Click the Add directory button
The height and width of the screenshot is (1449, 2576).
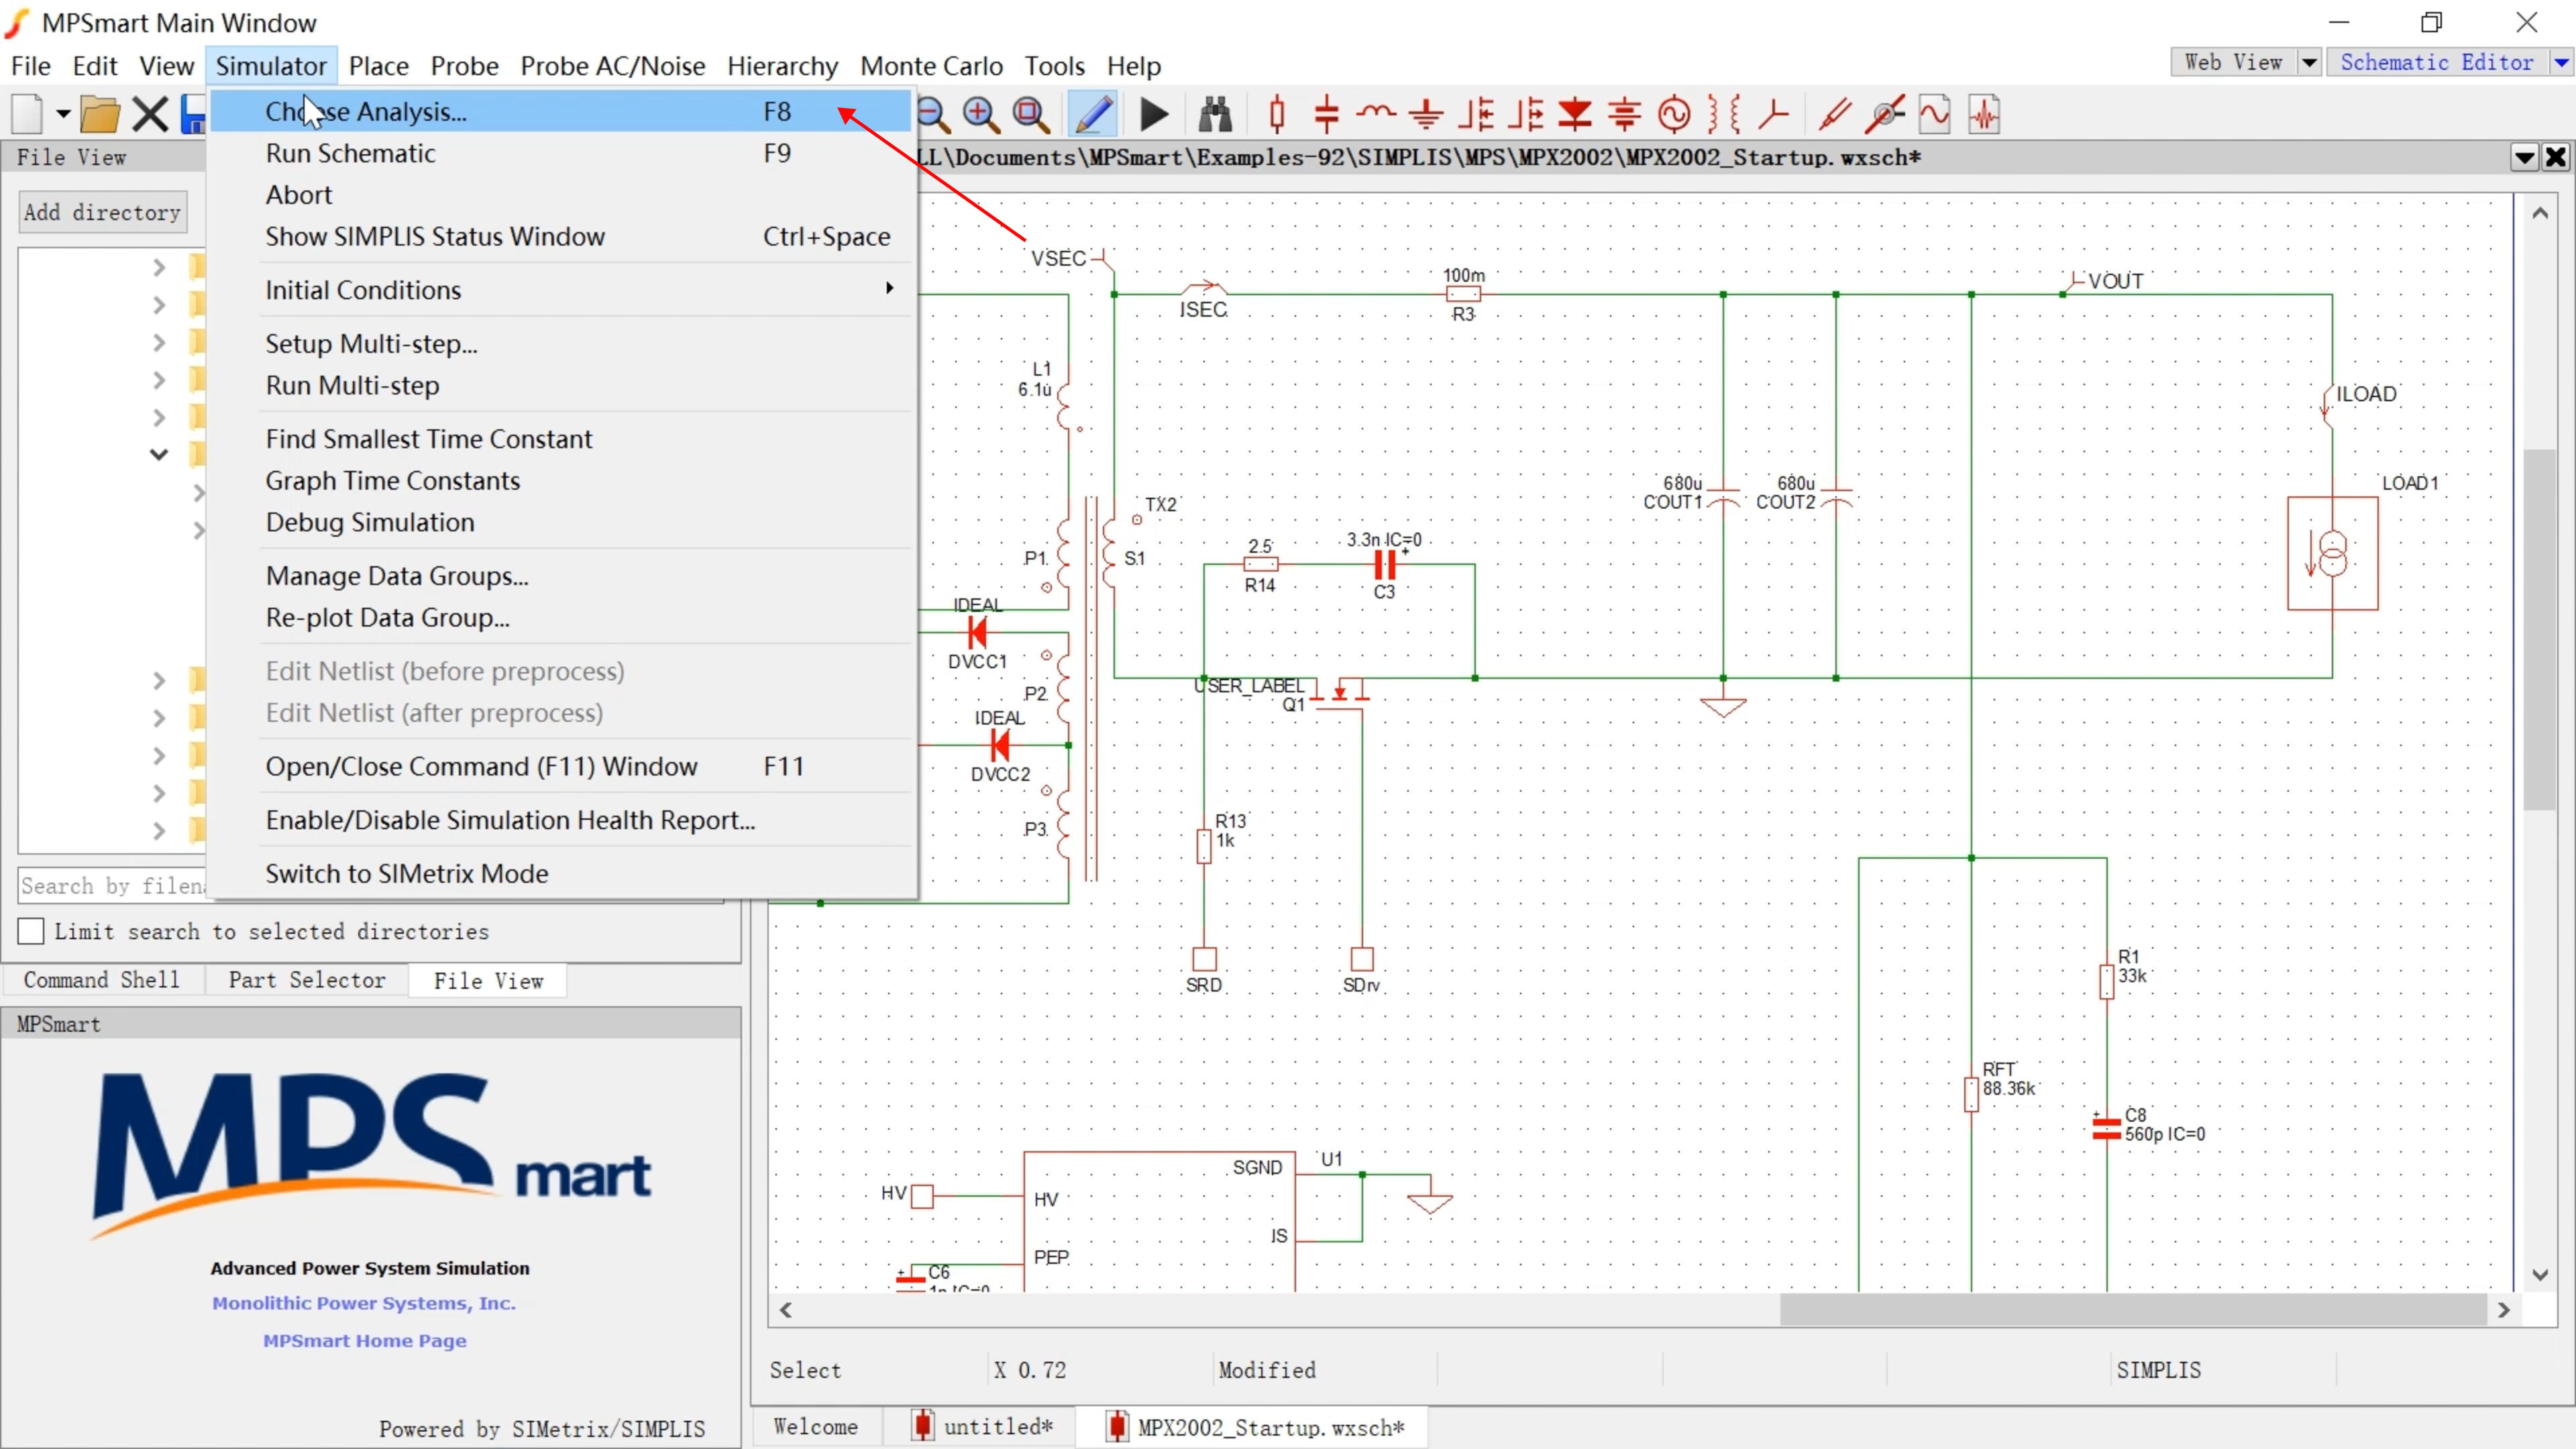pos(102,212)
